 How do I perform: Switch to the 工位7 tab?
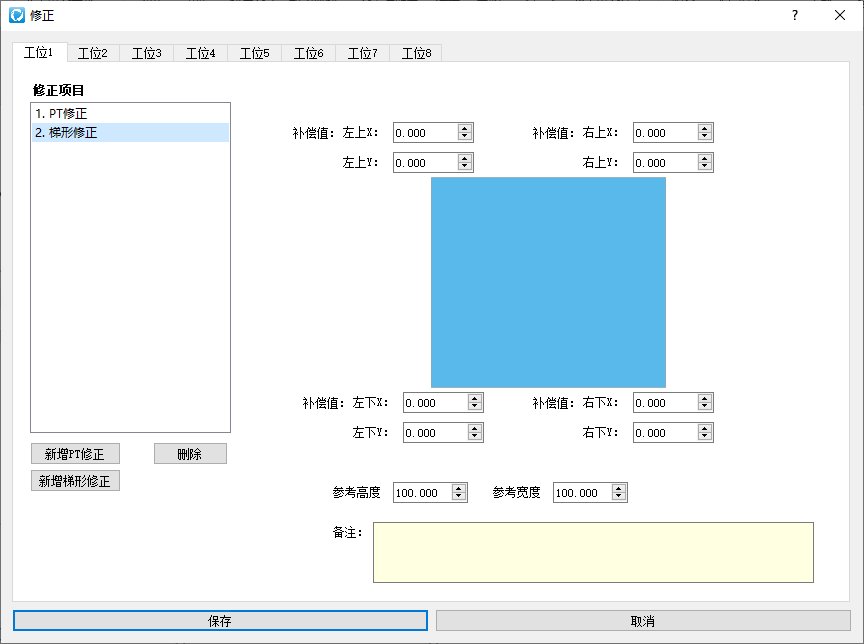tap(363, 53)
